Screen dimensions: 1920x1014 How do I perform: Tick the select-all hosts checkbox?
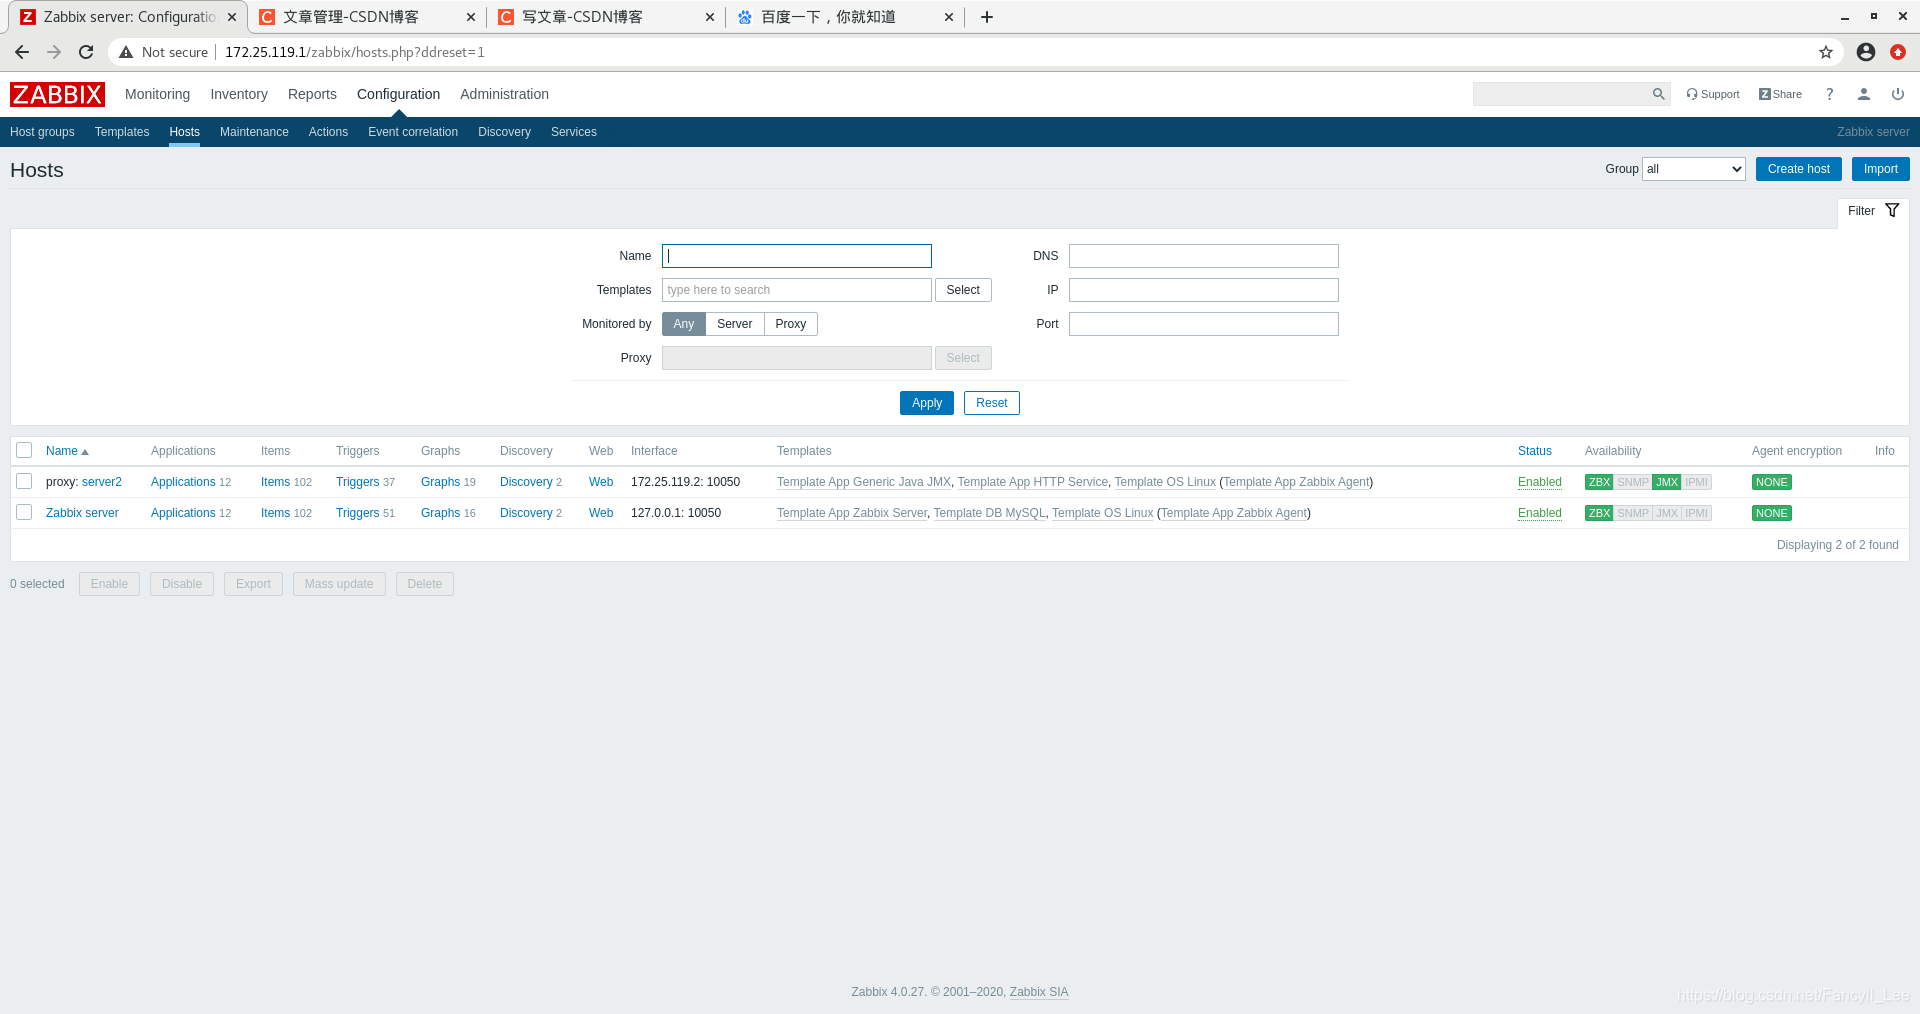tap(24, 450)
